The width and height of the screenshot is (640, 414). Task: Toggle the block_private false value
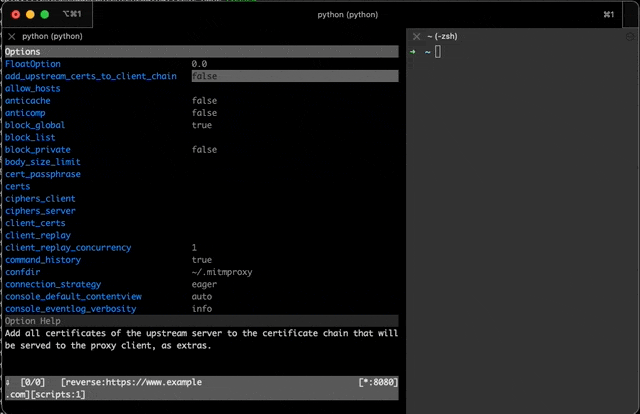[204, 150]
